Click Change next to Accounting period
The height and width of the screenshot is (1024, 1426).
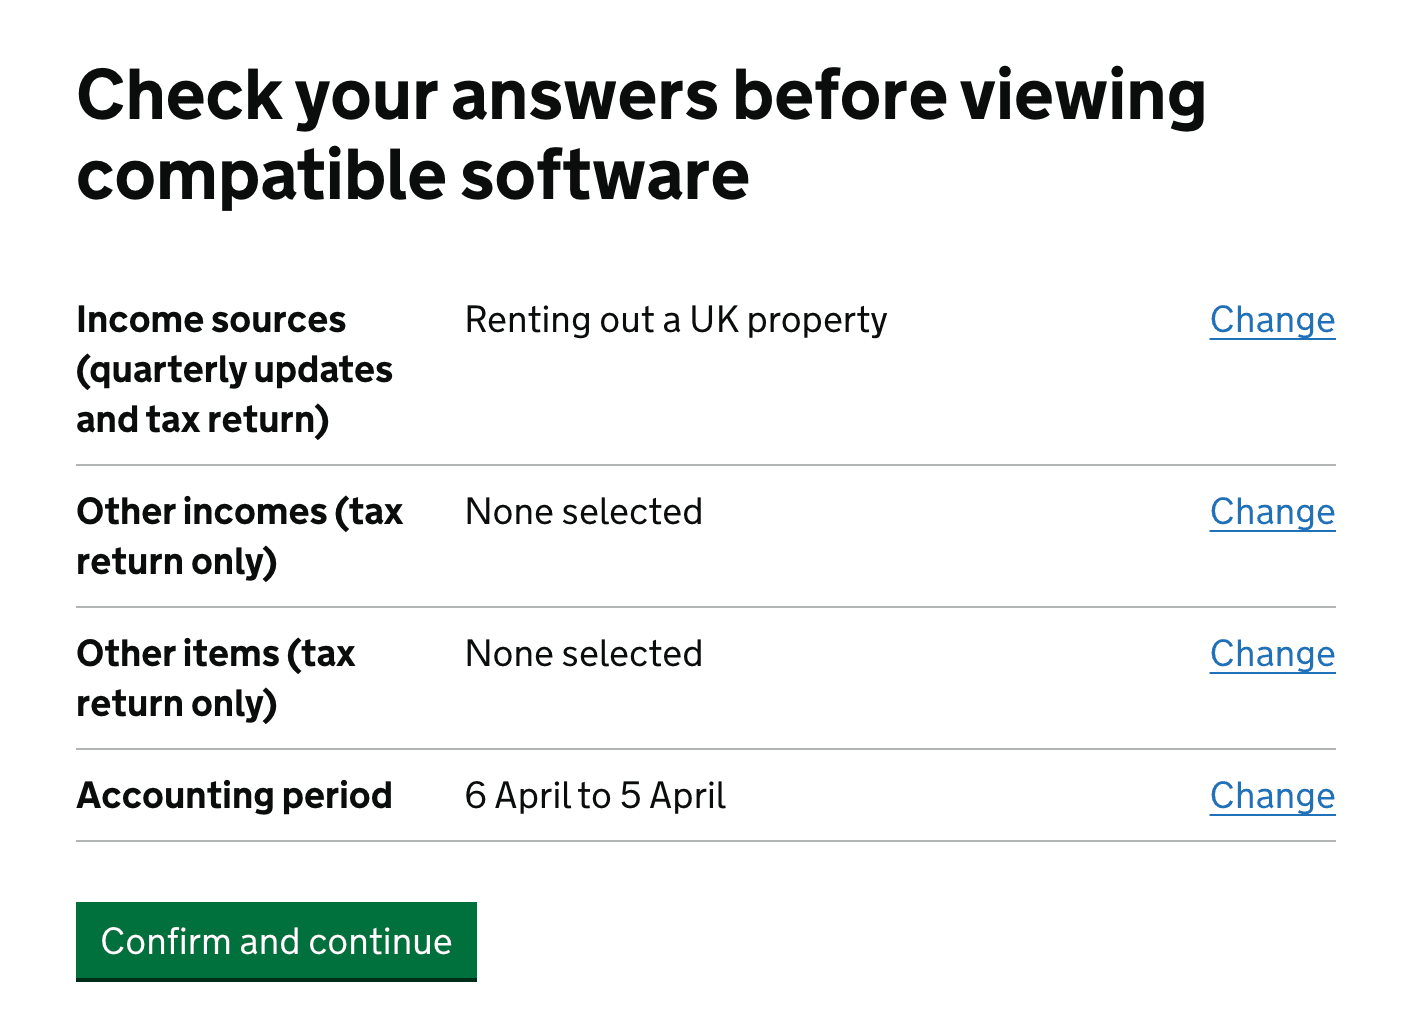[1272, 796]
